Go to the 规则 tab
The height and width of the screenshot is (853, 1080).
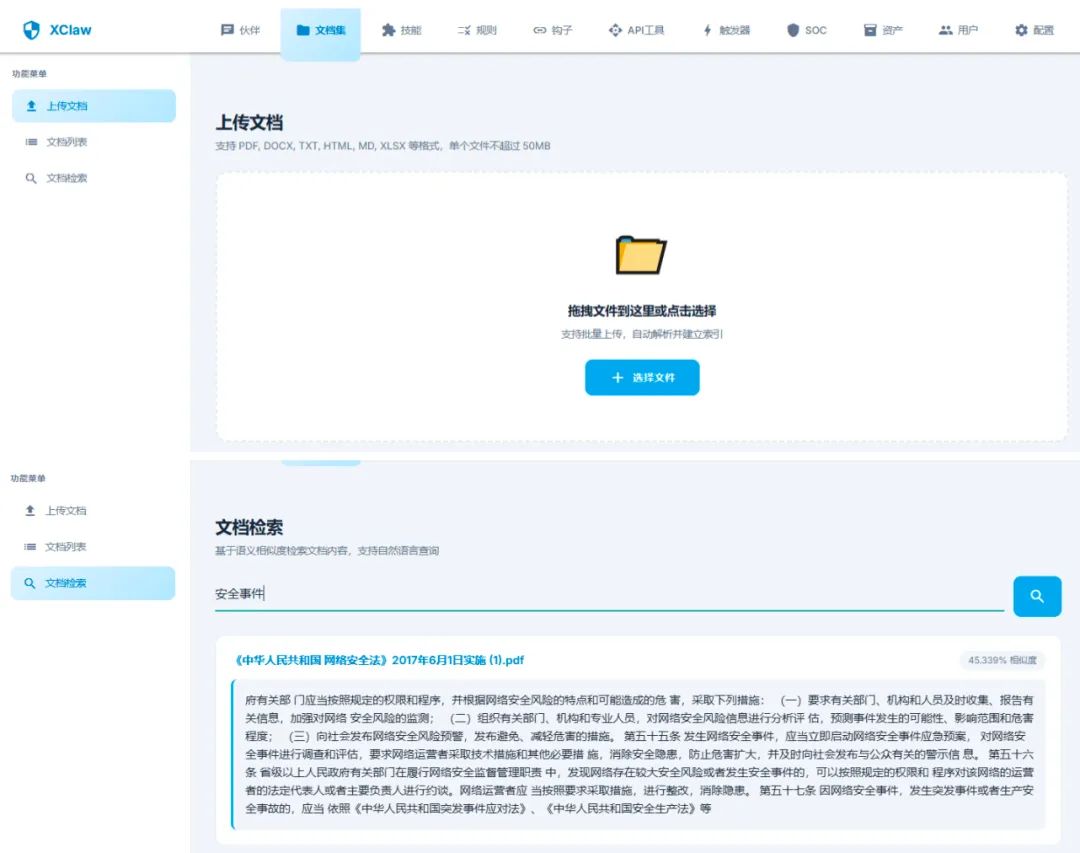(x=477, y=30)
